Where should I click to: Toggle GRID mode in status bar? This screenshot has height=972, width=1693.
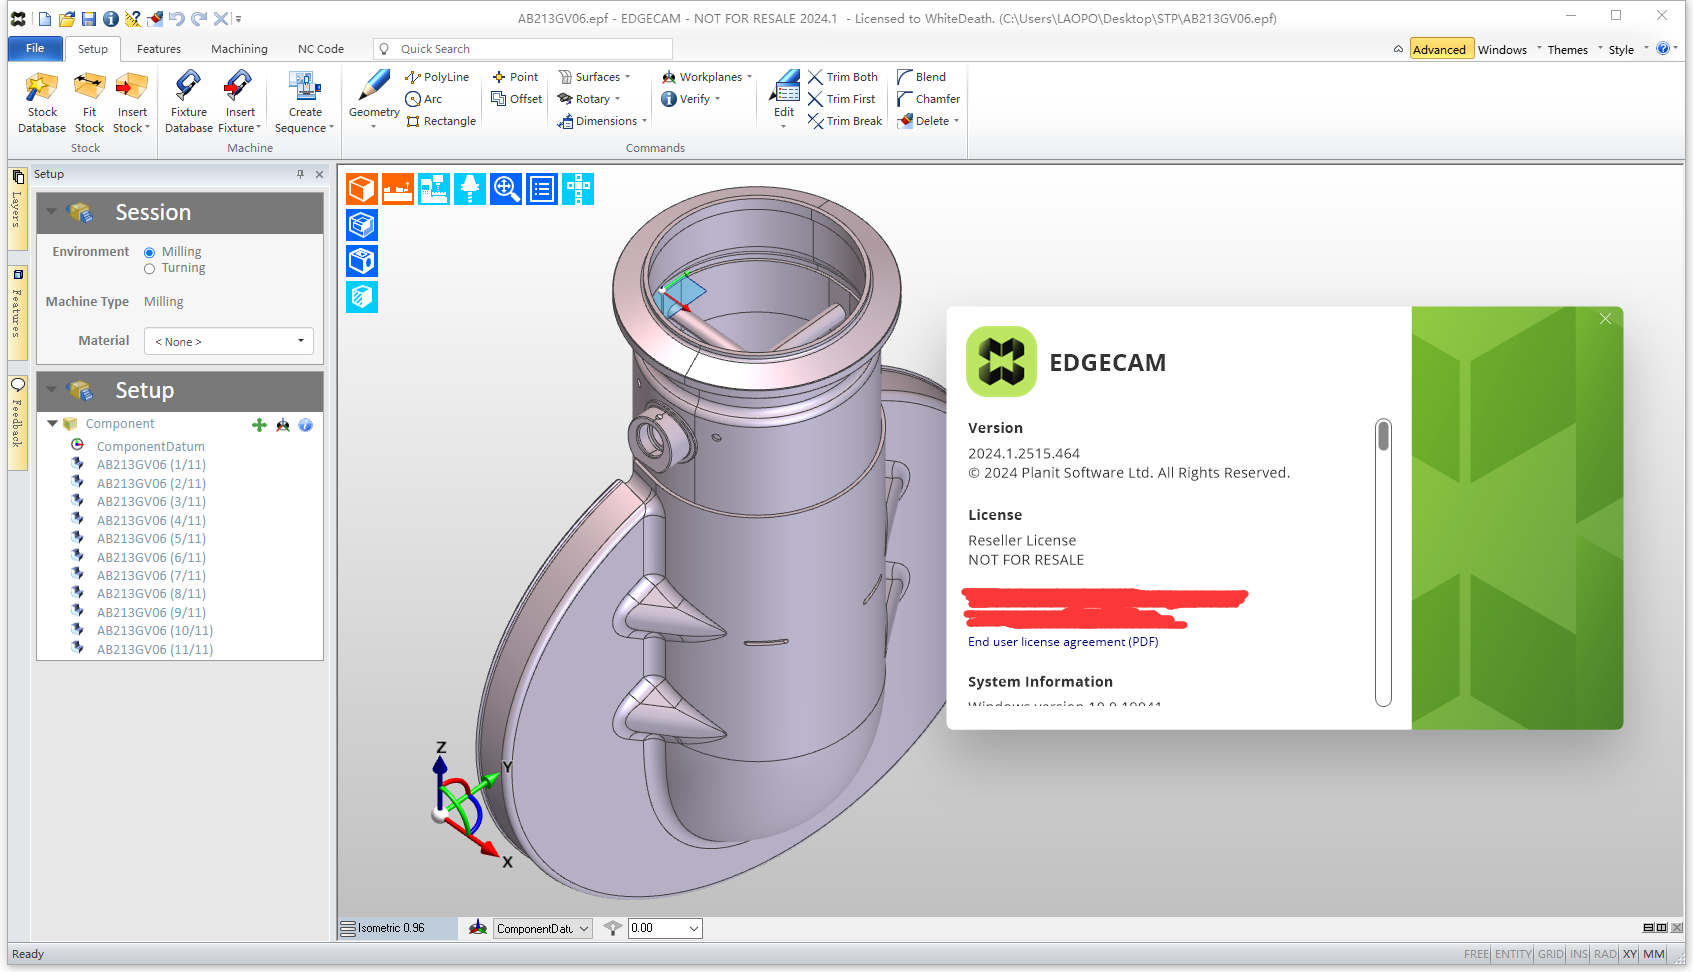click(1551, 954)
